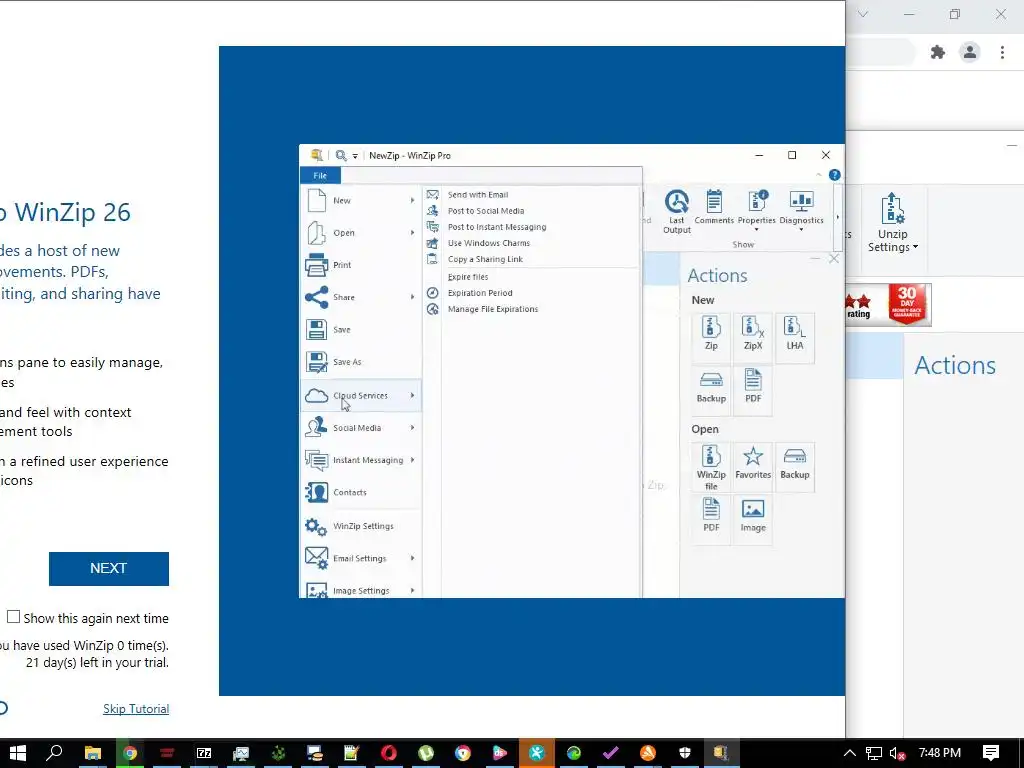
Task: Click the Opera icon in taskbar
Action: (x=389, y=753)
